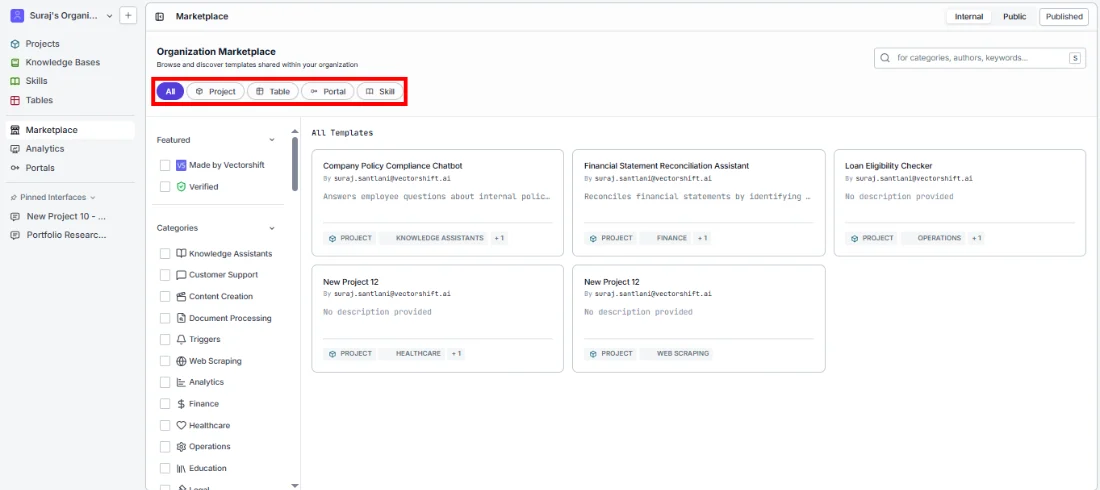Select the Skill filter pill
1100x490 pixels.
click(380, 91)
